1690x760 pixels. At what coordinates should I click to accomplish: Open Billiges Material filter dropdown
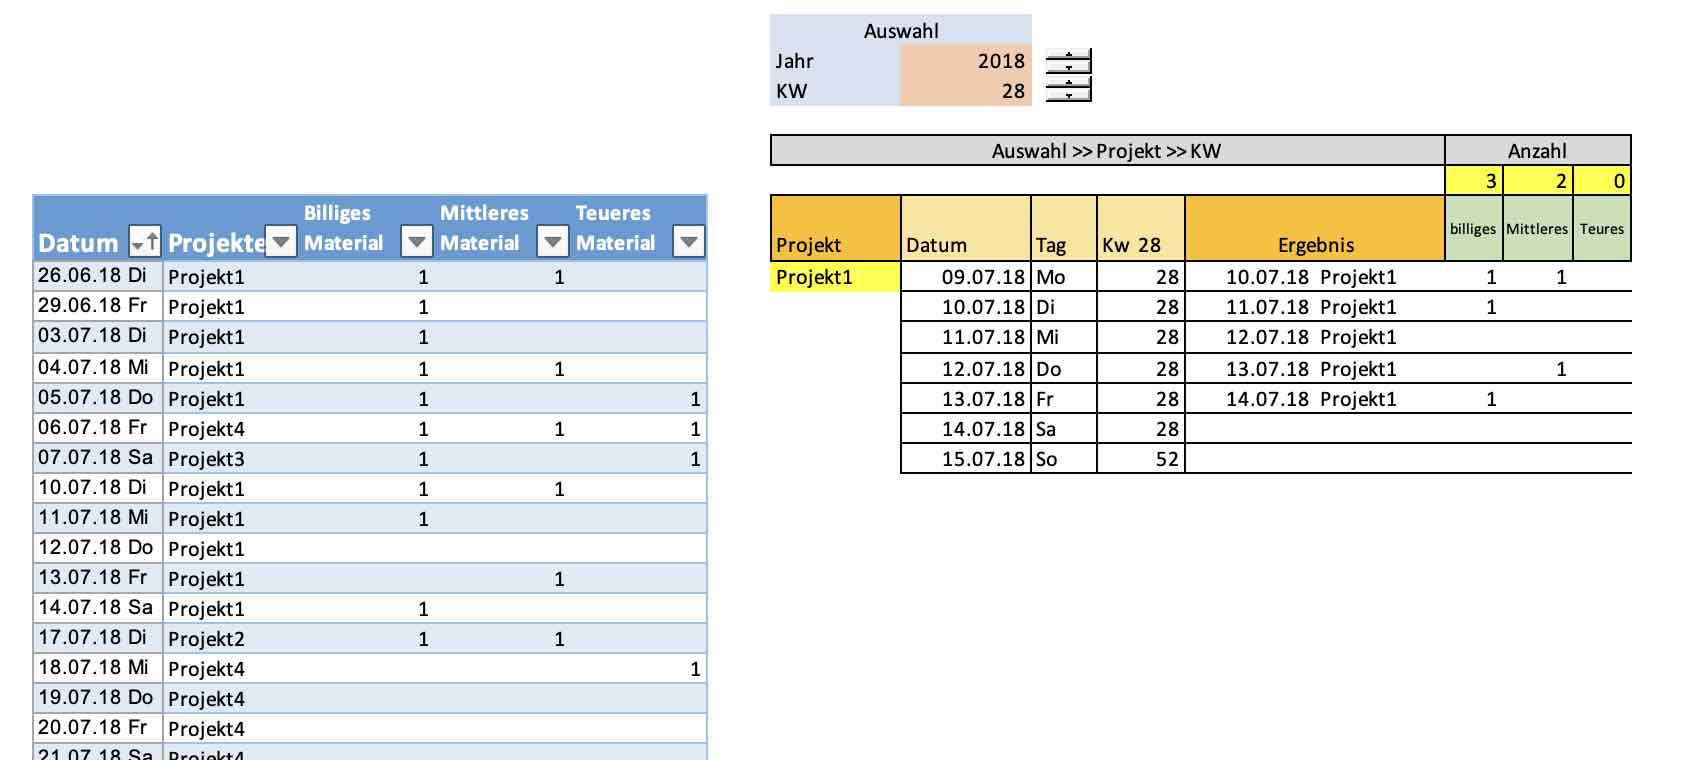(417, 241)
